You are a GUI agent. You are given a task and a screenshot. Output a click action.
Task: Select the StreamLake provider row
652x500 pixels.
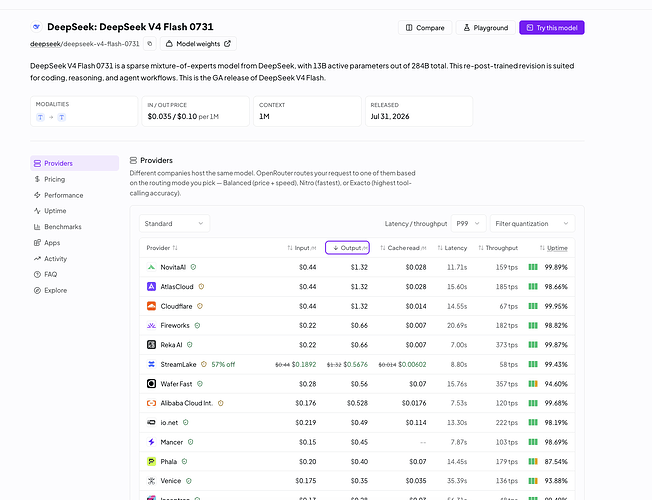pyautogui.click(x=357, y=364)
